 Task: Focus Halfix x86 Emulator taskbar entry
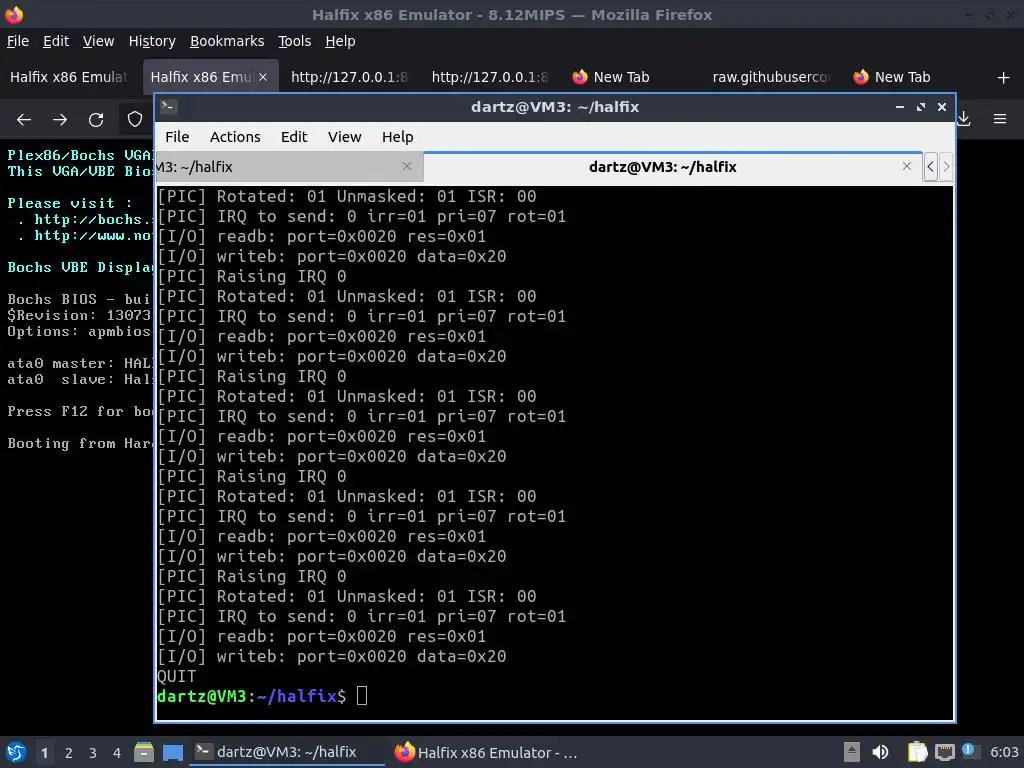[x=487, y=752]
